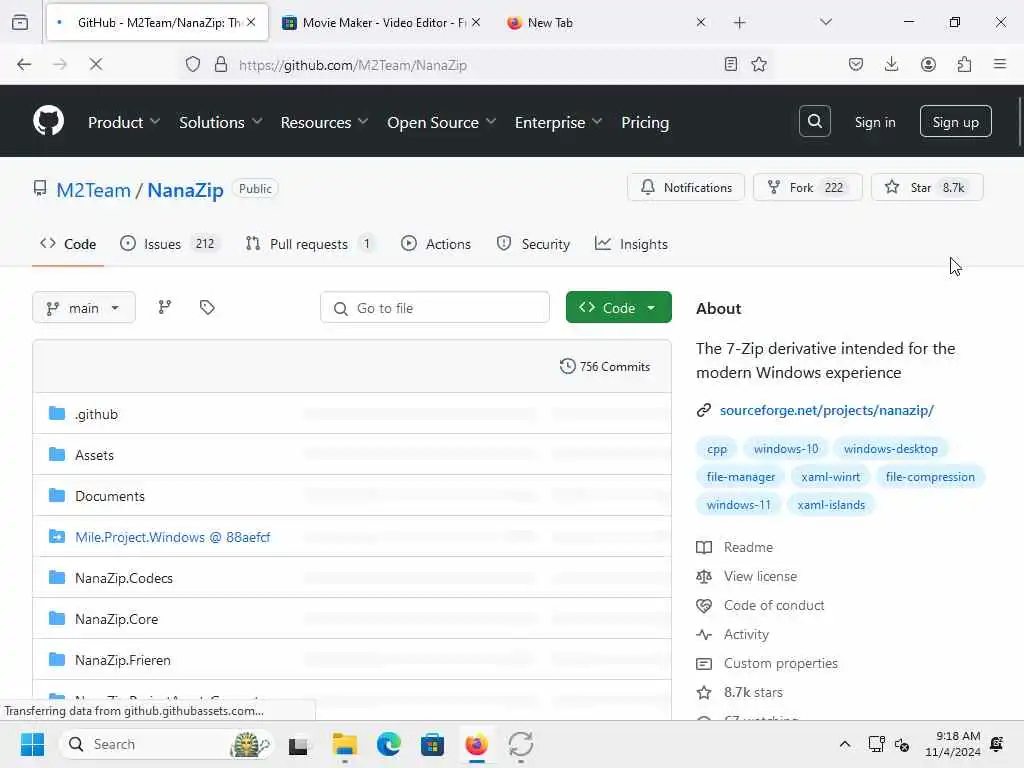The width and height of the screenshot is (1024, 768).
Task: Click the Firefox View icon at tab strip start
Action: click(x=20, y=22)
